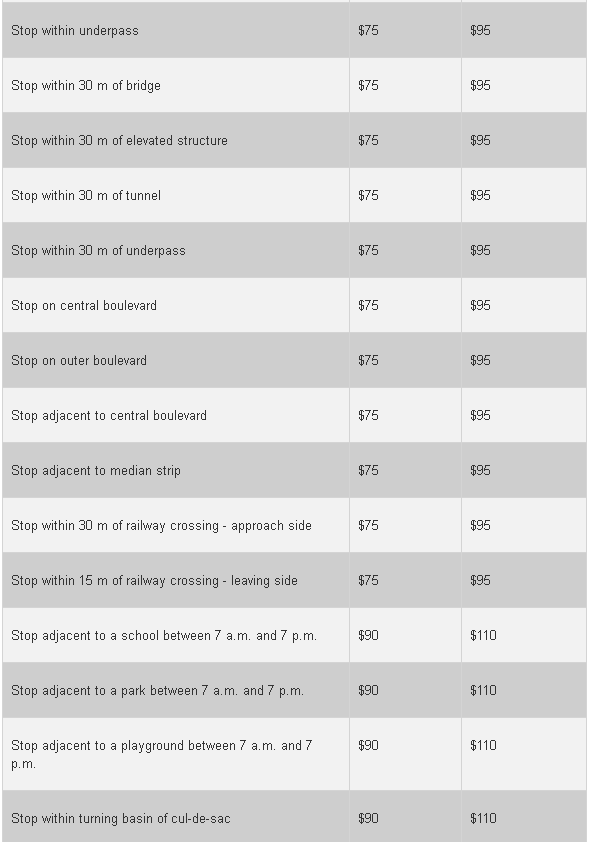Click 'Stop adjacent to a park' row text

pos(157,691)
